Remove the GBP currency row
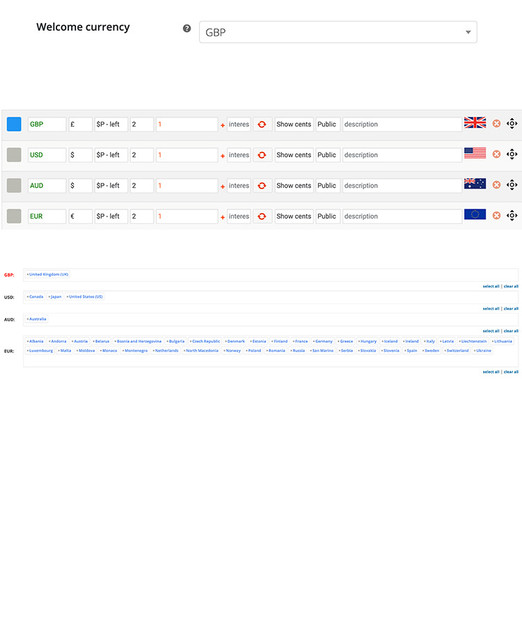This screenshot has width=522, height=640. (496, 123)
